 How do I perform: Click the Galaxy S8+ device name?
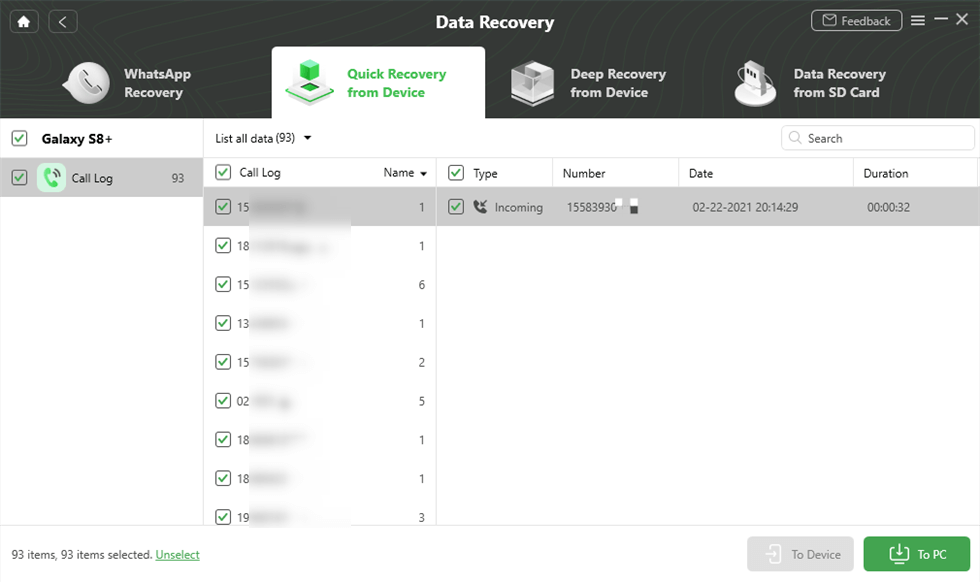(x=77, y=139)
